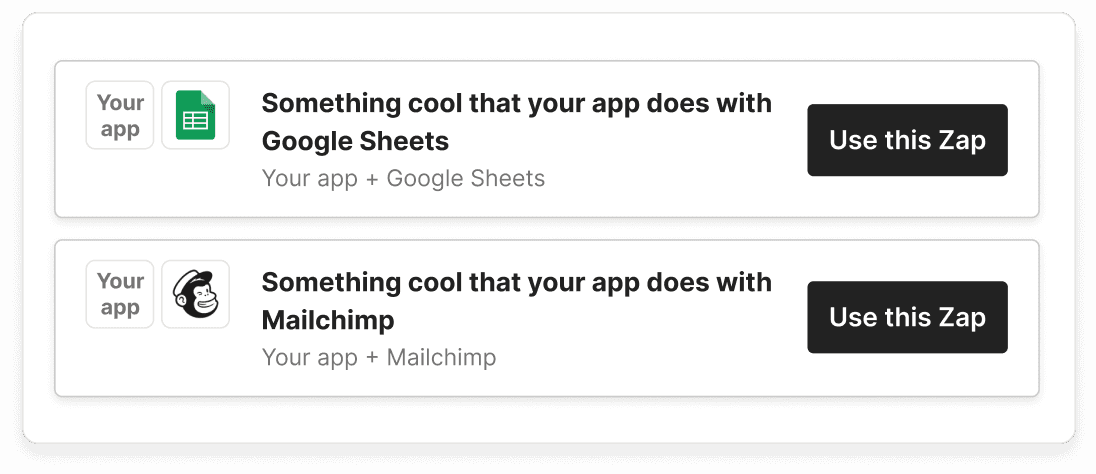Open the bold Google Sheets Zap title

(516, 122)
